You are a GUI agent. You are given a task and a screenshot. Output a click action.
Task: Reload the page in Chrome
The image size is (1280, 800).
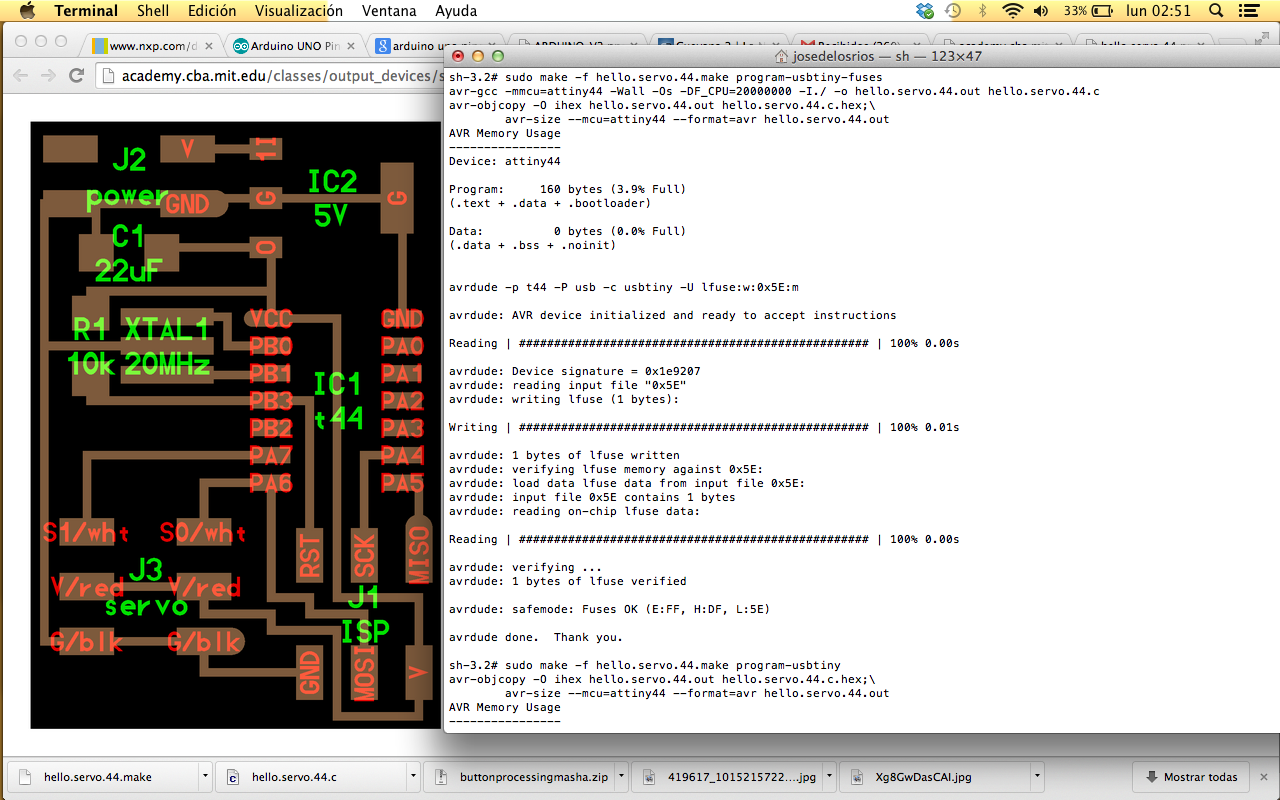[x=76, y=76]
